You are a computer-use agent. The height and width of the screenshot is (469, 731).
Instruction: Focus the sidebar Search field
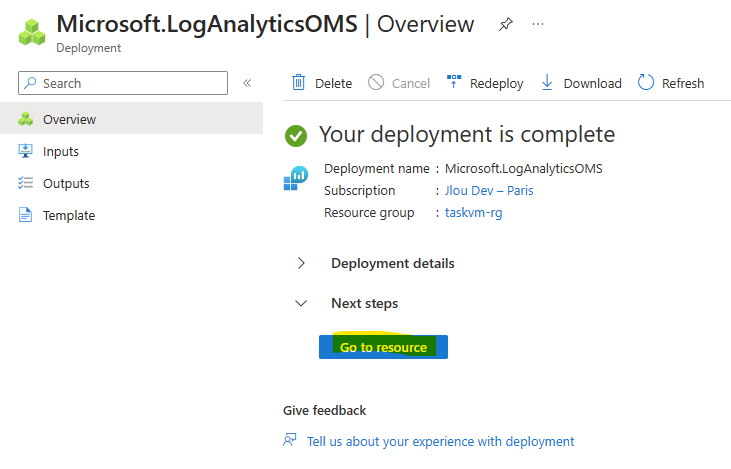[123, 83]
